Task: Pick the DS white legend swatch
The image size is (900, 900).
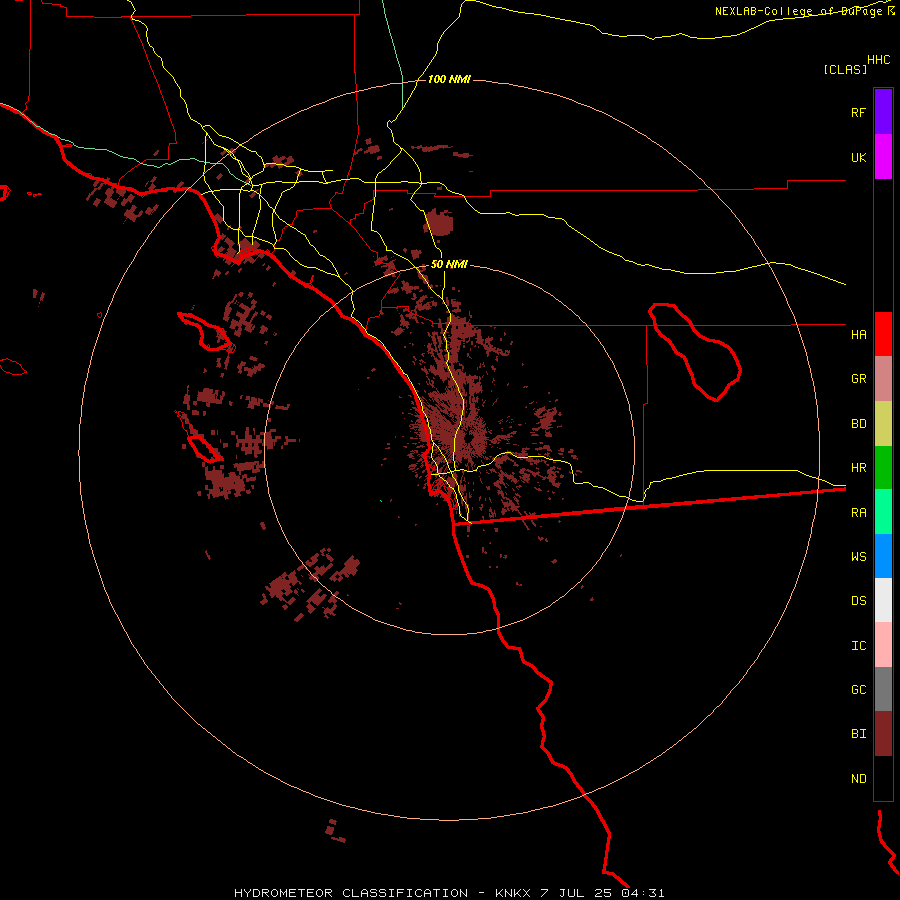Action: pyautogui.click(x=883, y=600)
